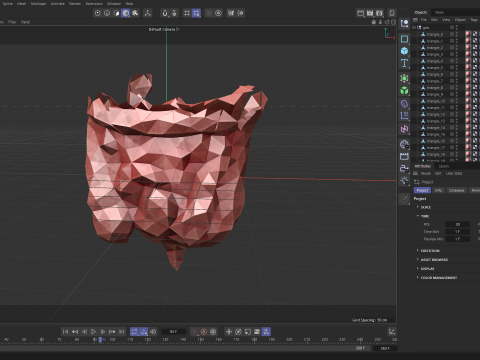Open Default Camera dropdown in viewport

[164, 29]
